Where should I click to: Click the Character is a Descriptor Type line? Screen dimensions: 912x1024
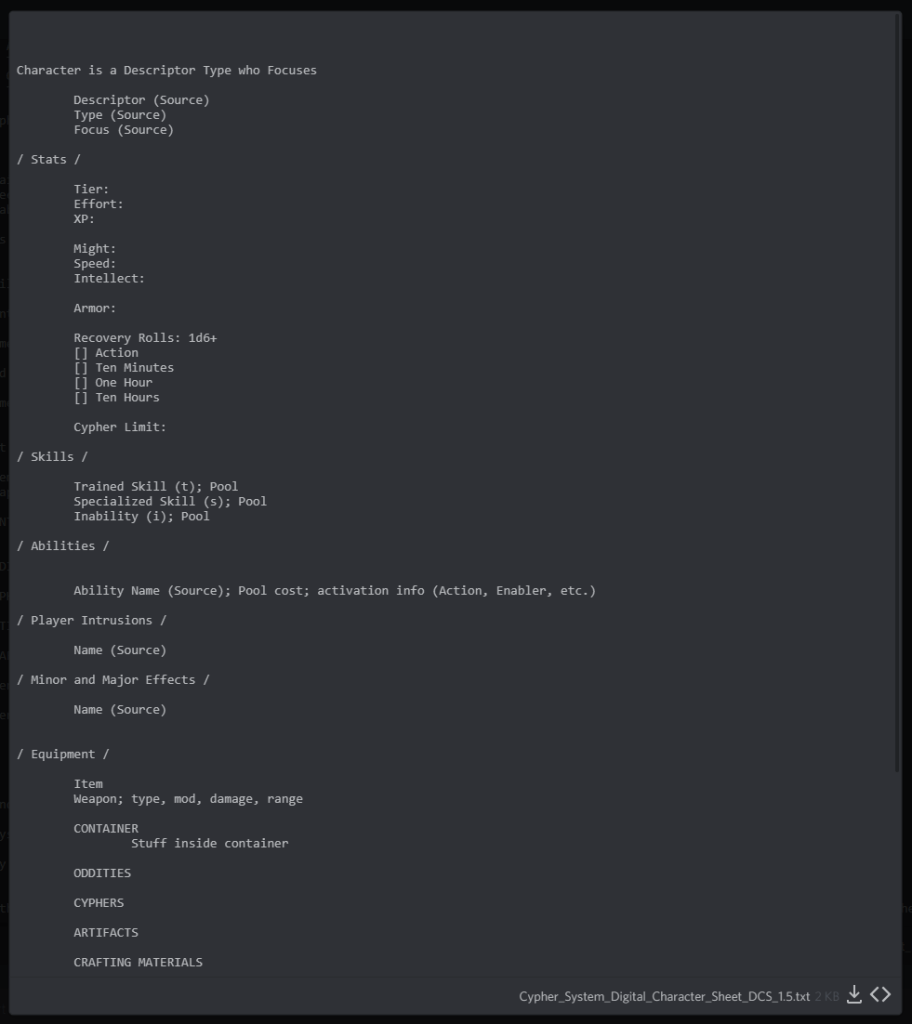[166, 71]
